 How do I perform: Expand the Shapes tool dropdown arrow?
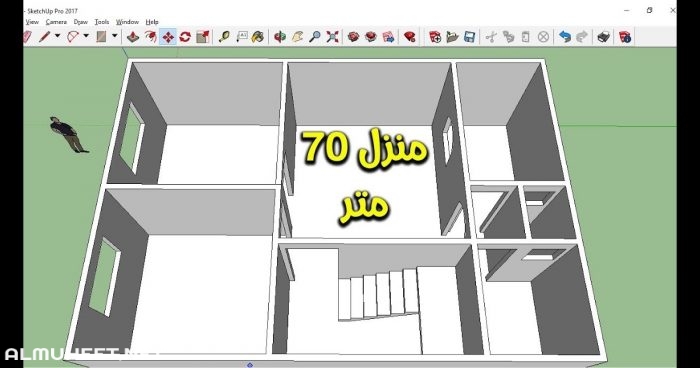click(114, 36)
